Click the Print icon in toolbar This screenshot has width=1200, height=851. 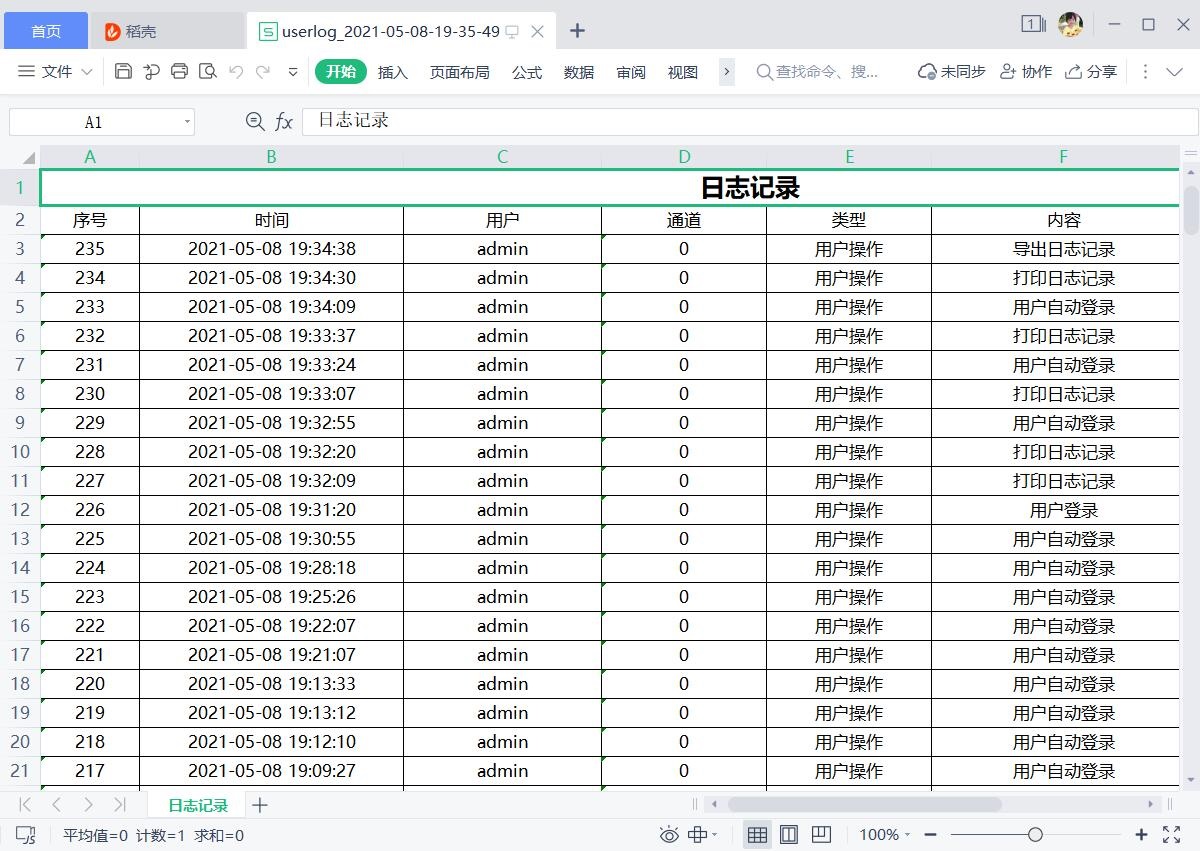point(180,71)
